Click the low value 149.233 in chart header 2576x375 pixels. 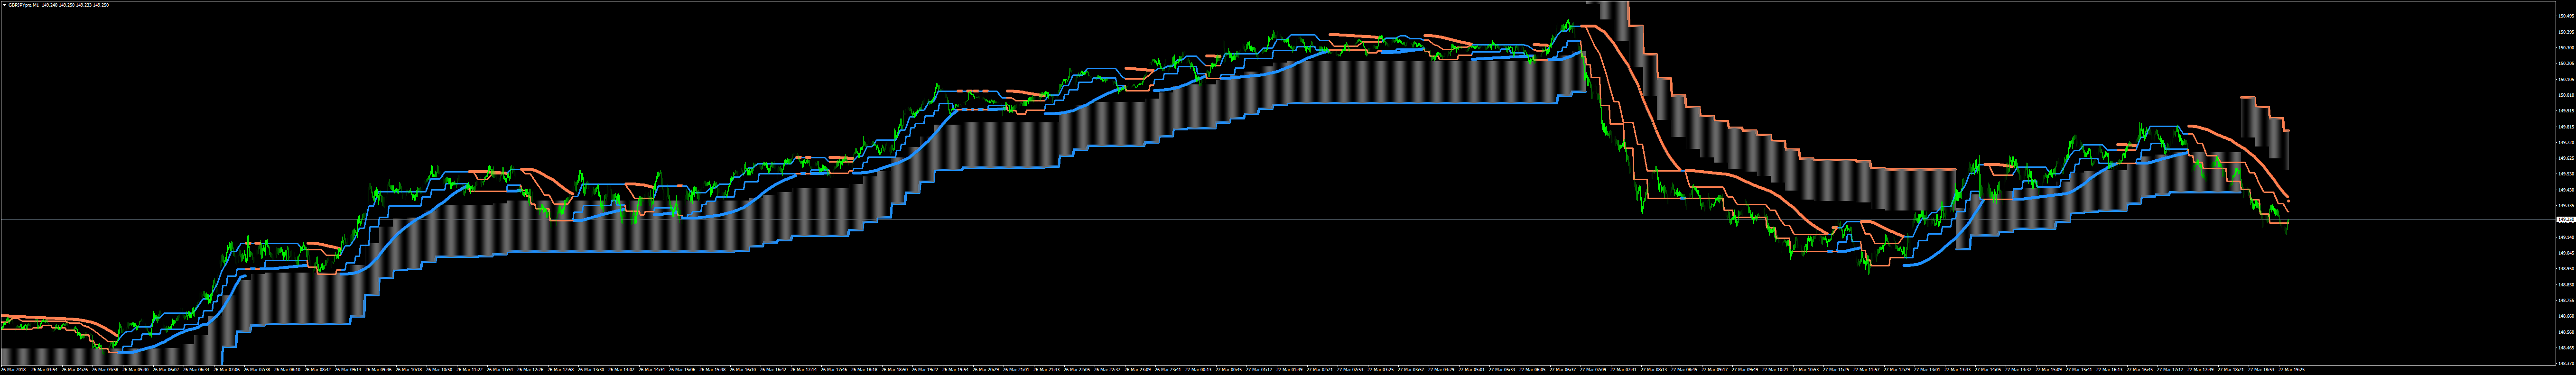[x=85, y=5]
